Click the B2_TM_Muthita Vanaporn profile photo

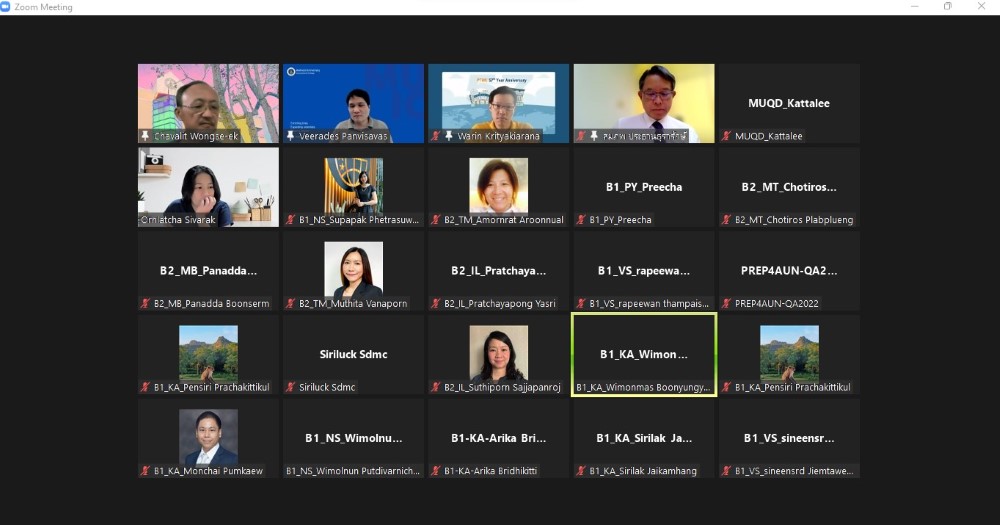(x=353, y=269)
